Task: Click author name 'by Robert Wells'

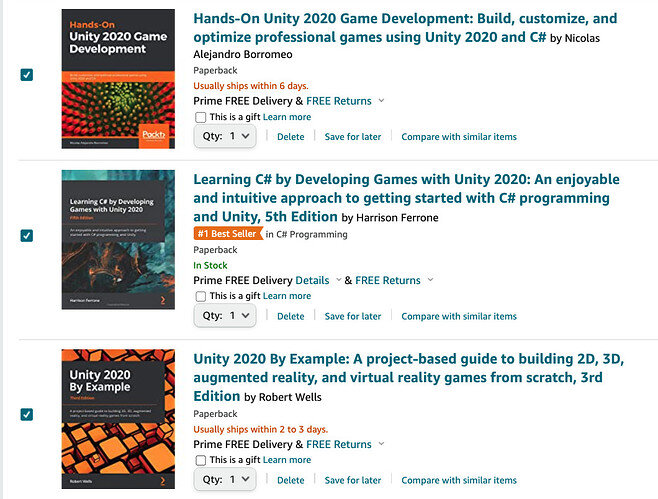Action: point(283,397)
